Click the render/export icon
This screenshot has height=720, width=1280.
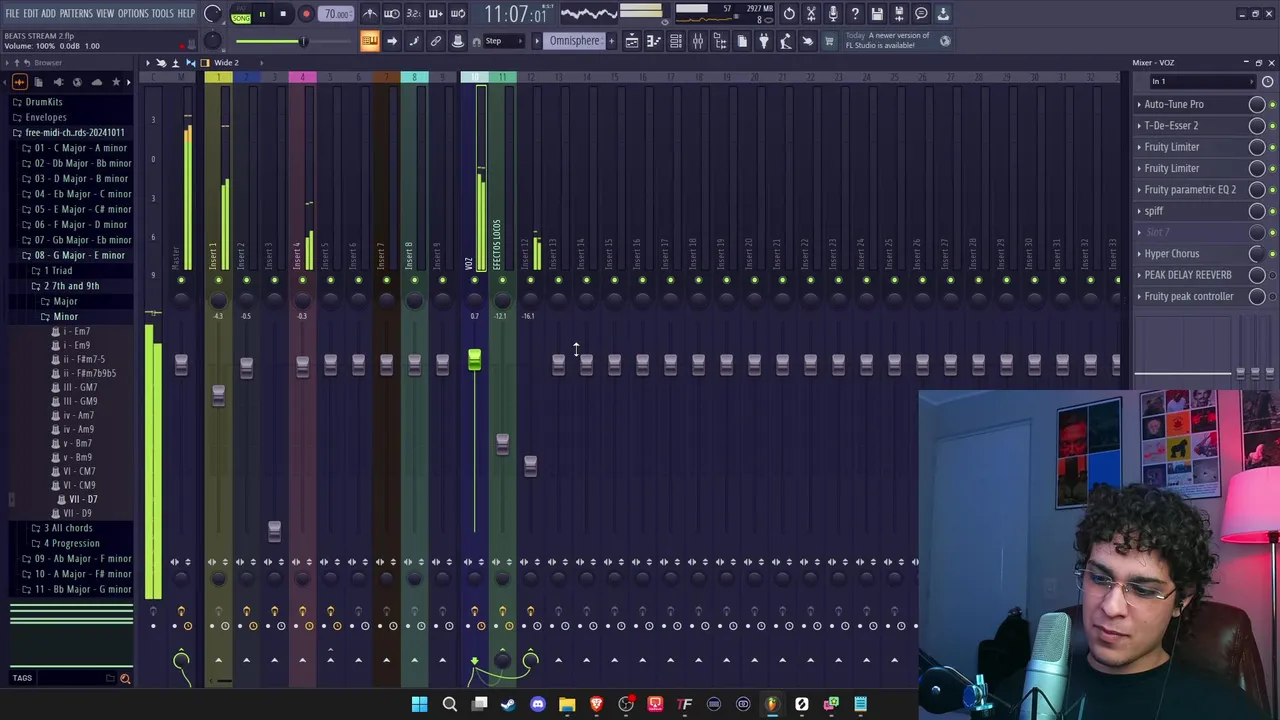[x=899, y=14]
